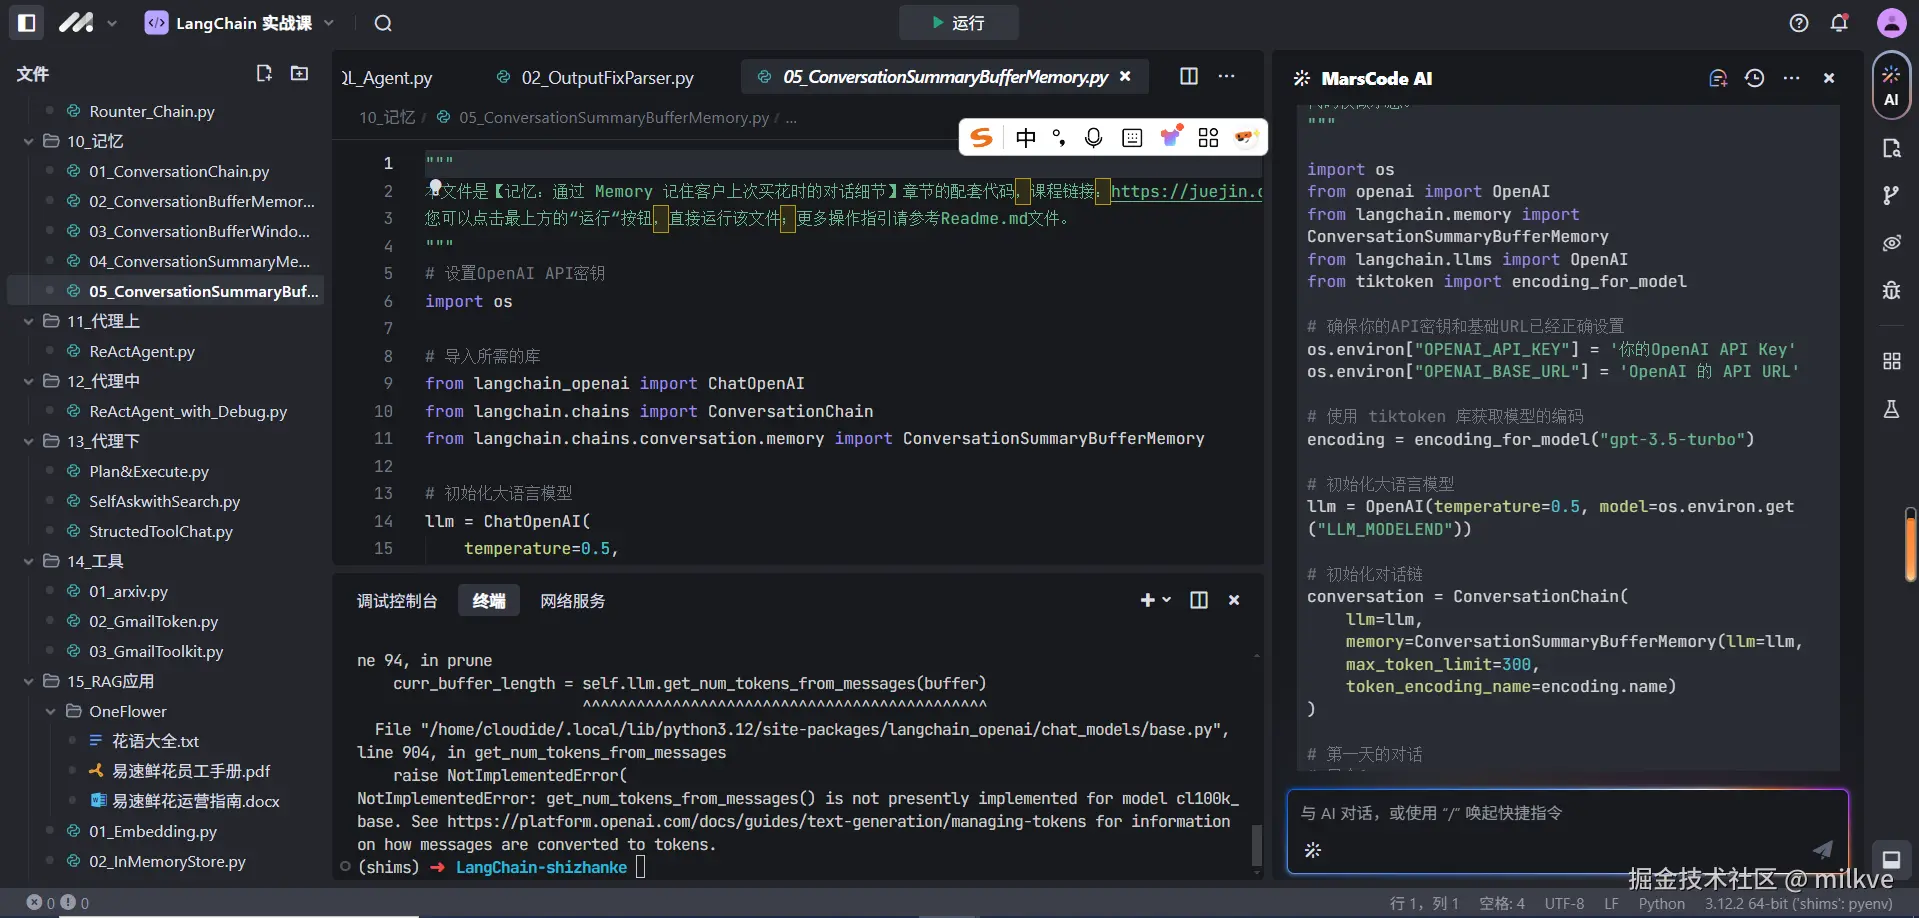Split the editor with the split view icon

(x=1189, y=76)
